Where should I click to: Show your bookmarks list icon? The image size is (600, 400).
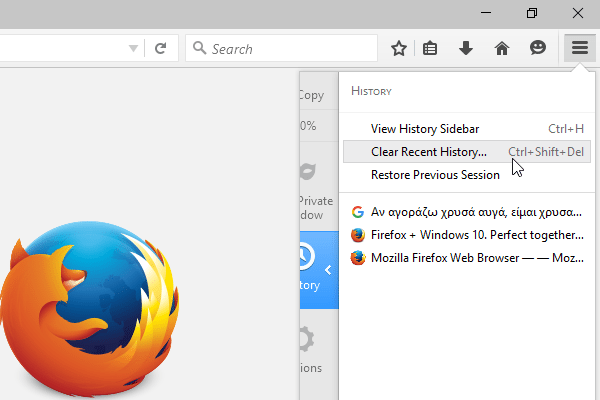pyautogui.click(x=430, y=48)
